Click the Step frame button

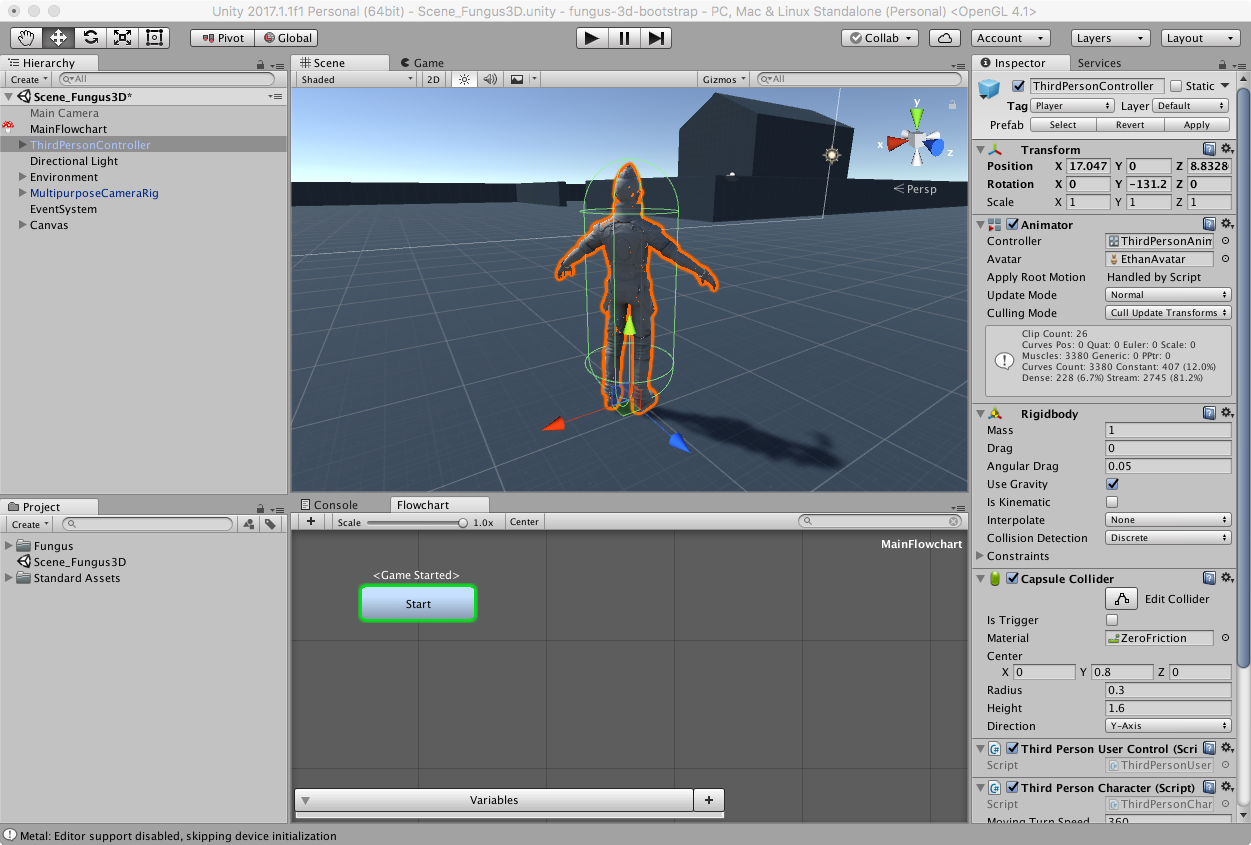656,38
